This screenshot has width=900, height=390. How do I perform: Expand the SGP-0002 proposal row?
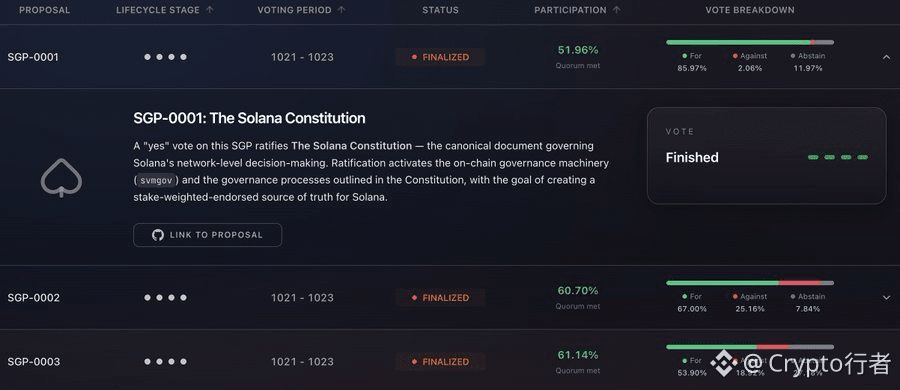(x=886, y=298)
